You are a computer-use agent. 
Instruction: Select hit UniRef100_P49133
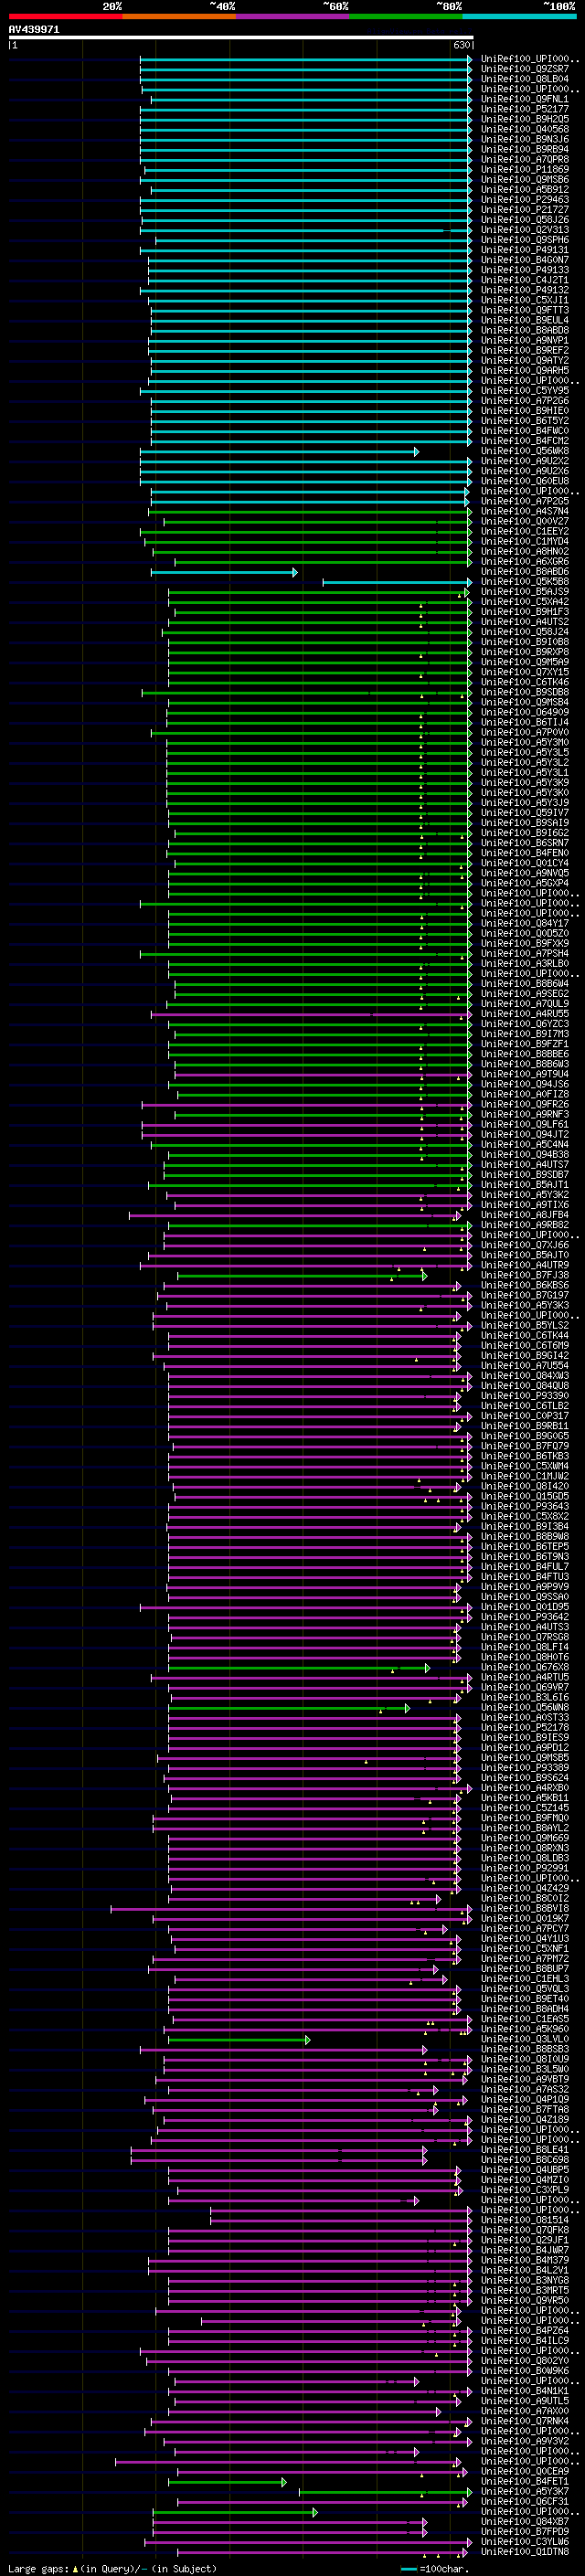point(525,270)
